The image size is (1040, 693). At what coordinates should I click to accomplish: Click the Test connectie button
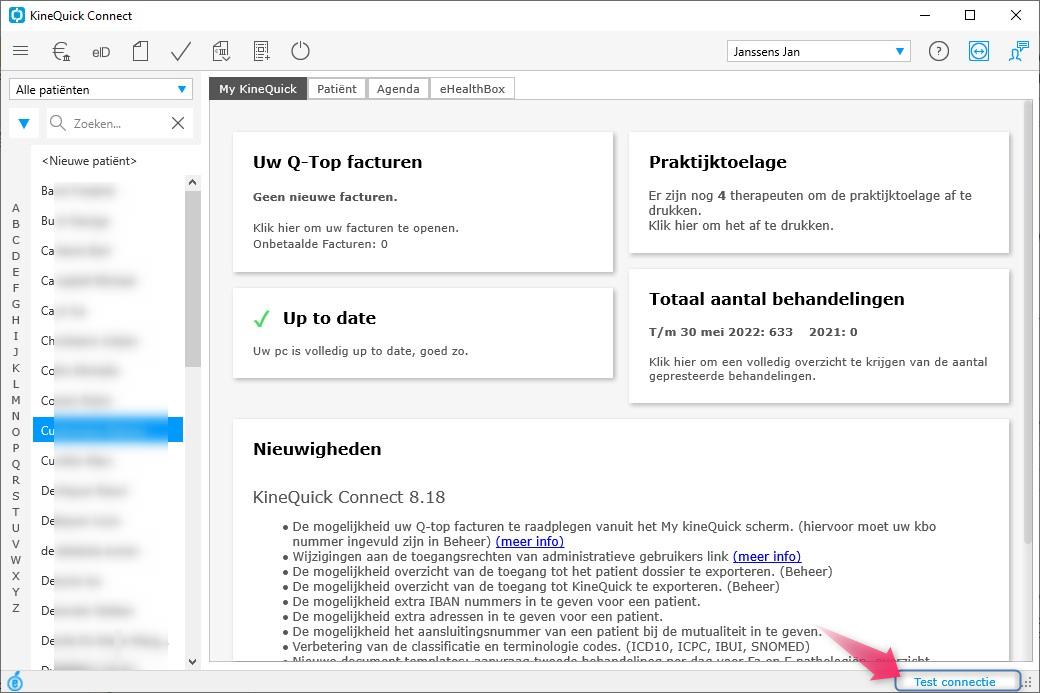(958, 682)
